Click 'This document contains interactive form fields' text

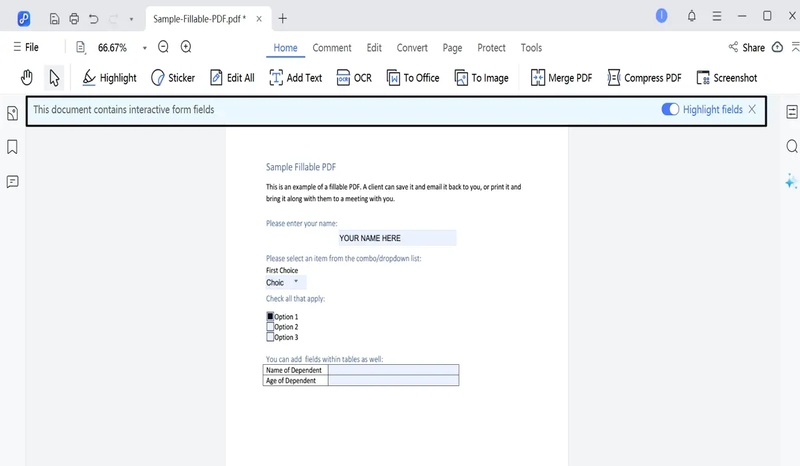pyautogui.click(x=123, y=109)
